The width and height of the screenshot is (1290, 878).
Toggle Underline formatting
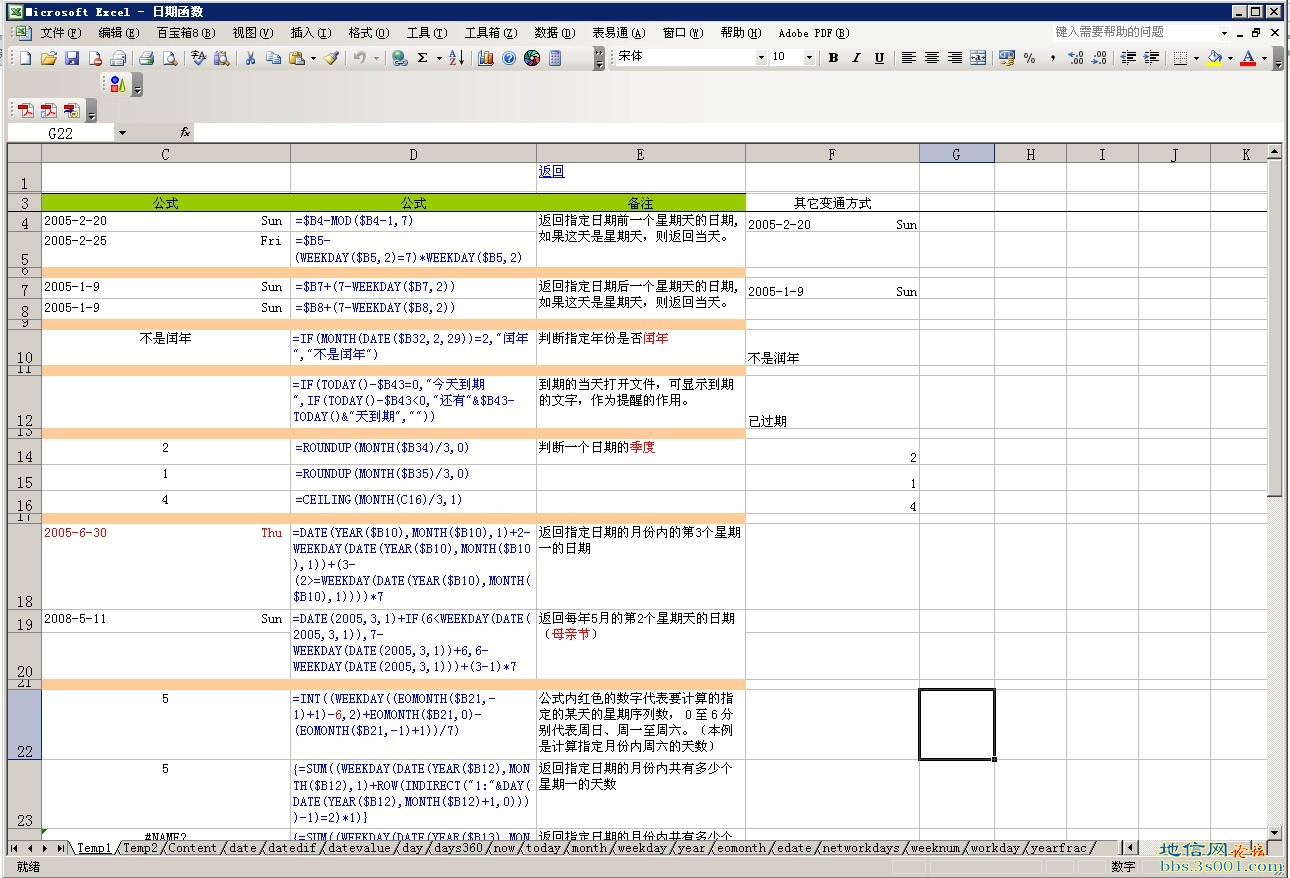tap(879, 58)
